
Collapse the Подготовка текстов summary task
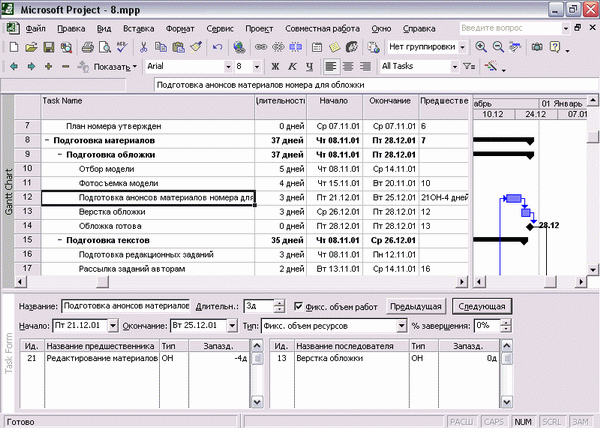click(x=60, y=240)
